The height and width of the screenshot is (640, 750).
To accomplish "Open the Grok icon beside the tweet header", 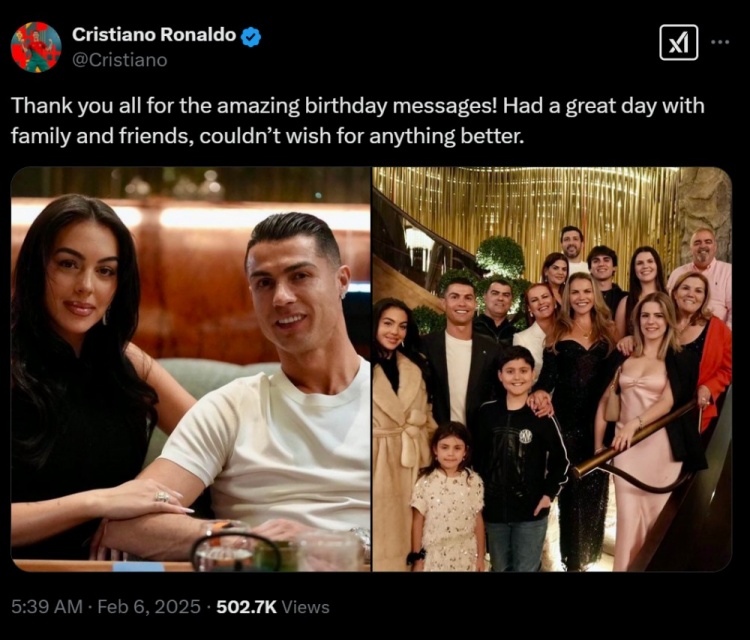I will tap(679, 42).
